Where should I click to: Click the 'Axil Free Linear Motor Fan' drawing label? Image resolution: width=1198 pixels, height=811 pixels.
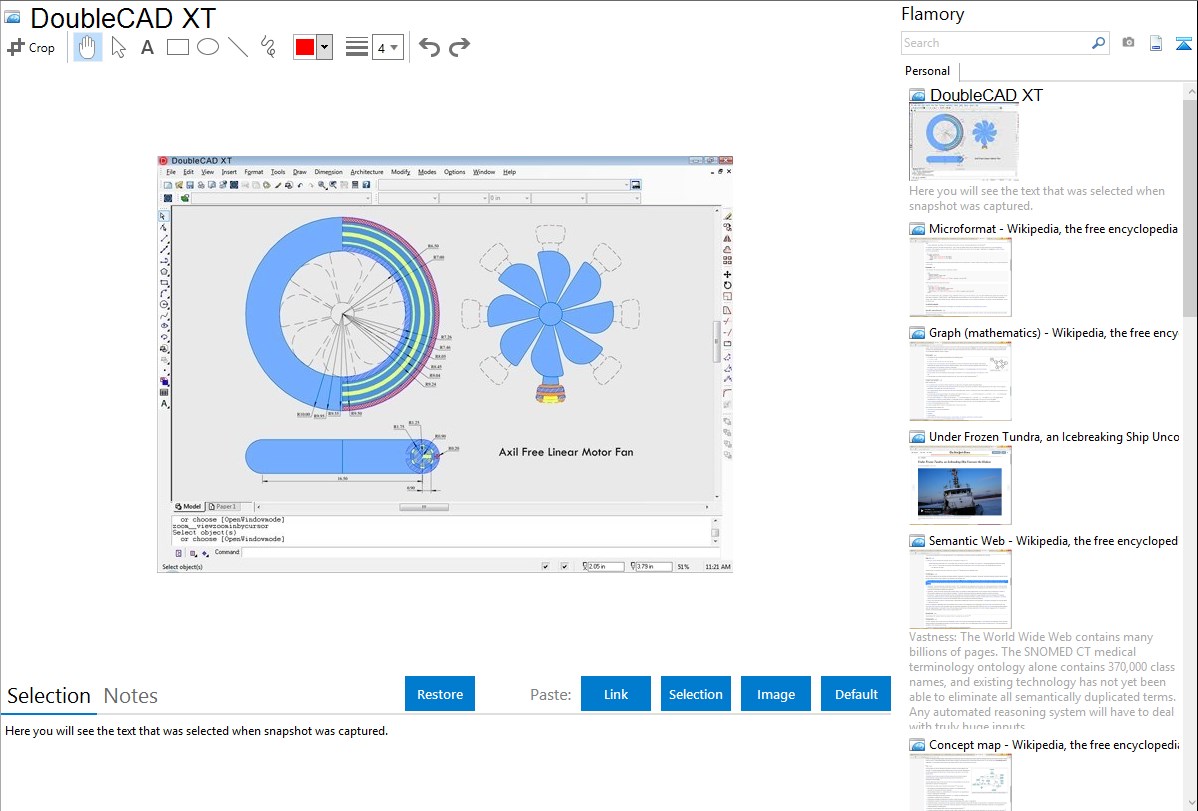tap(566, 452)
